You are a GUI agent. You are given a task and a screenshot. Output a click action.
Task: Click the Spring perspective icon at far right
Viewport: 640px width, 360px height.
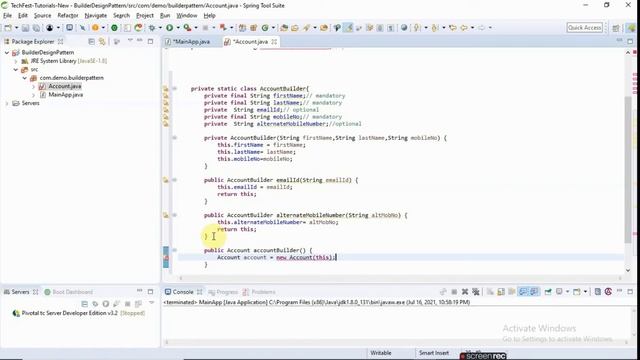[631, 28]
